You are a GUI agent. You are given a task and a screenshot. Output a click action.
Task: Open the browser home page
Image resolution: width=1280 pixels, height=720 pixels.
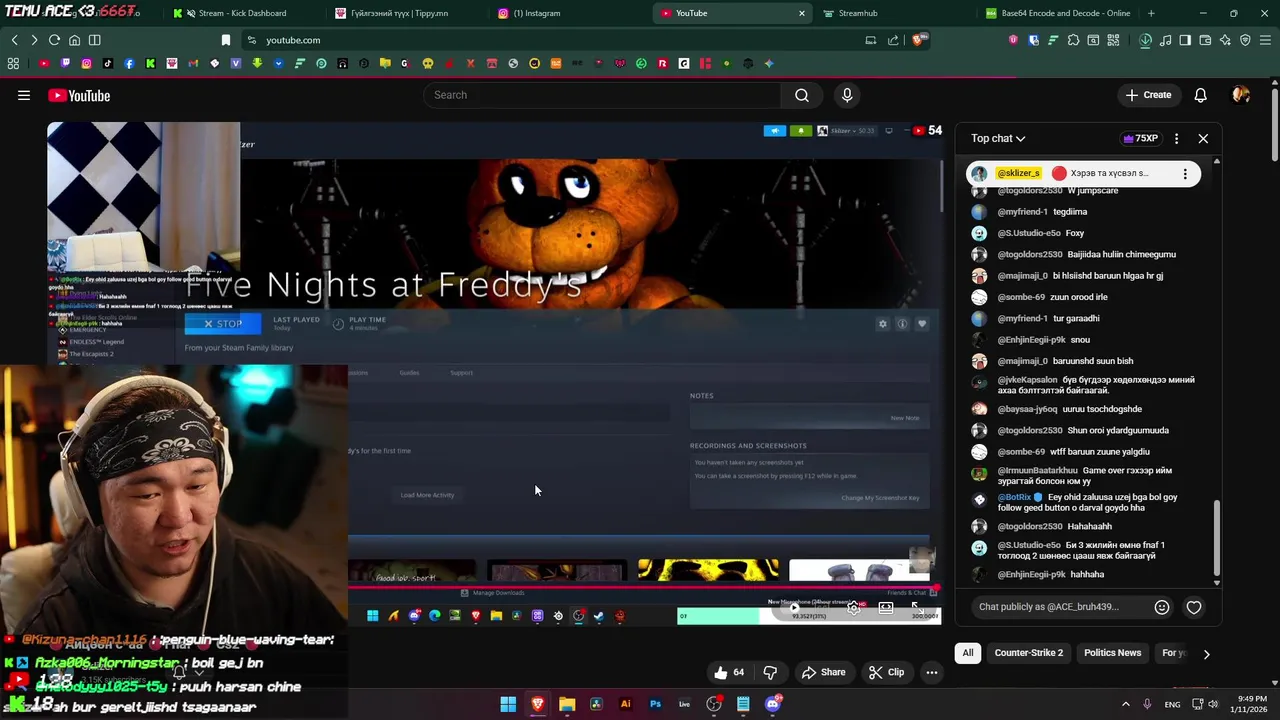pyautogui.click(x=74, y=40)
